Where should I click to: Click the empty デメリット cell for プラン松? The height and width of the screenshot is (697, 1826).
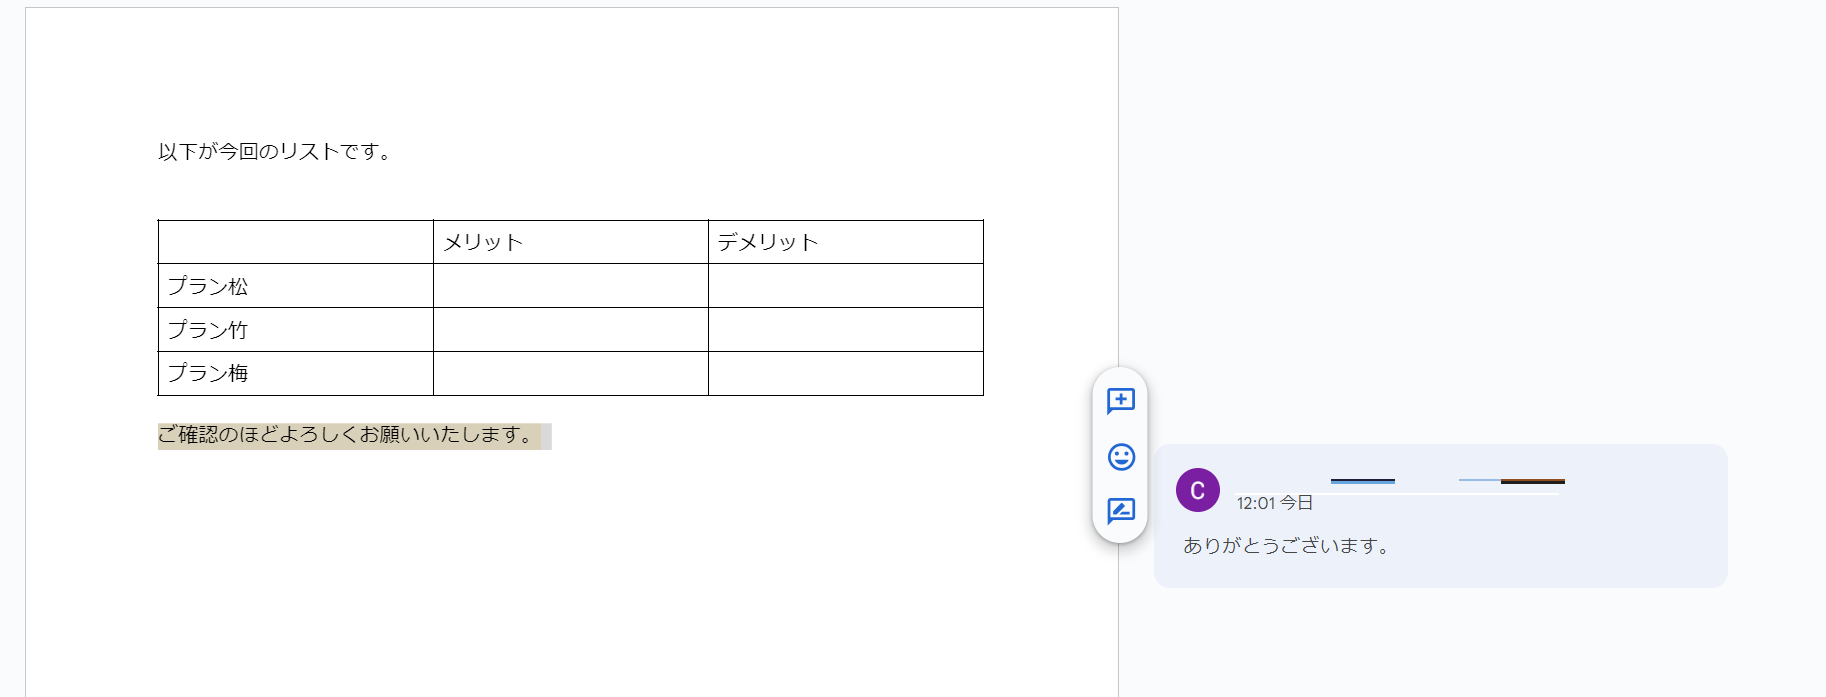click(845, 286)
